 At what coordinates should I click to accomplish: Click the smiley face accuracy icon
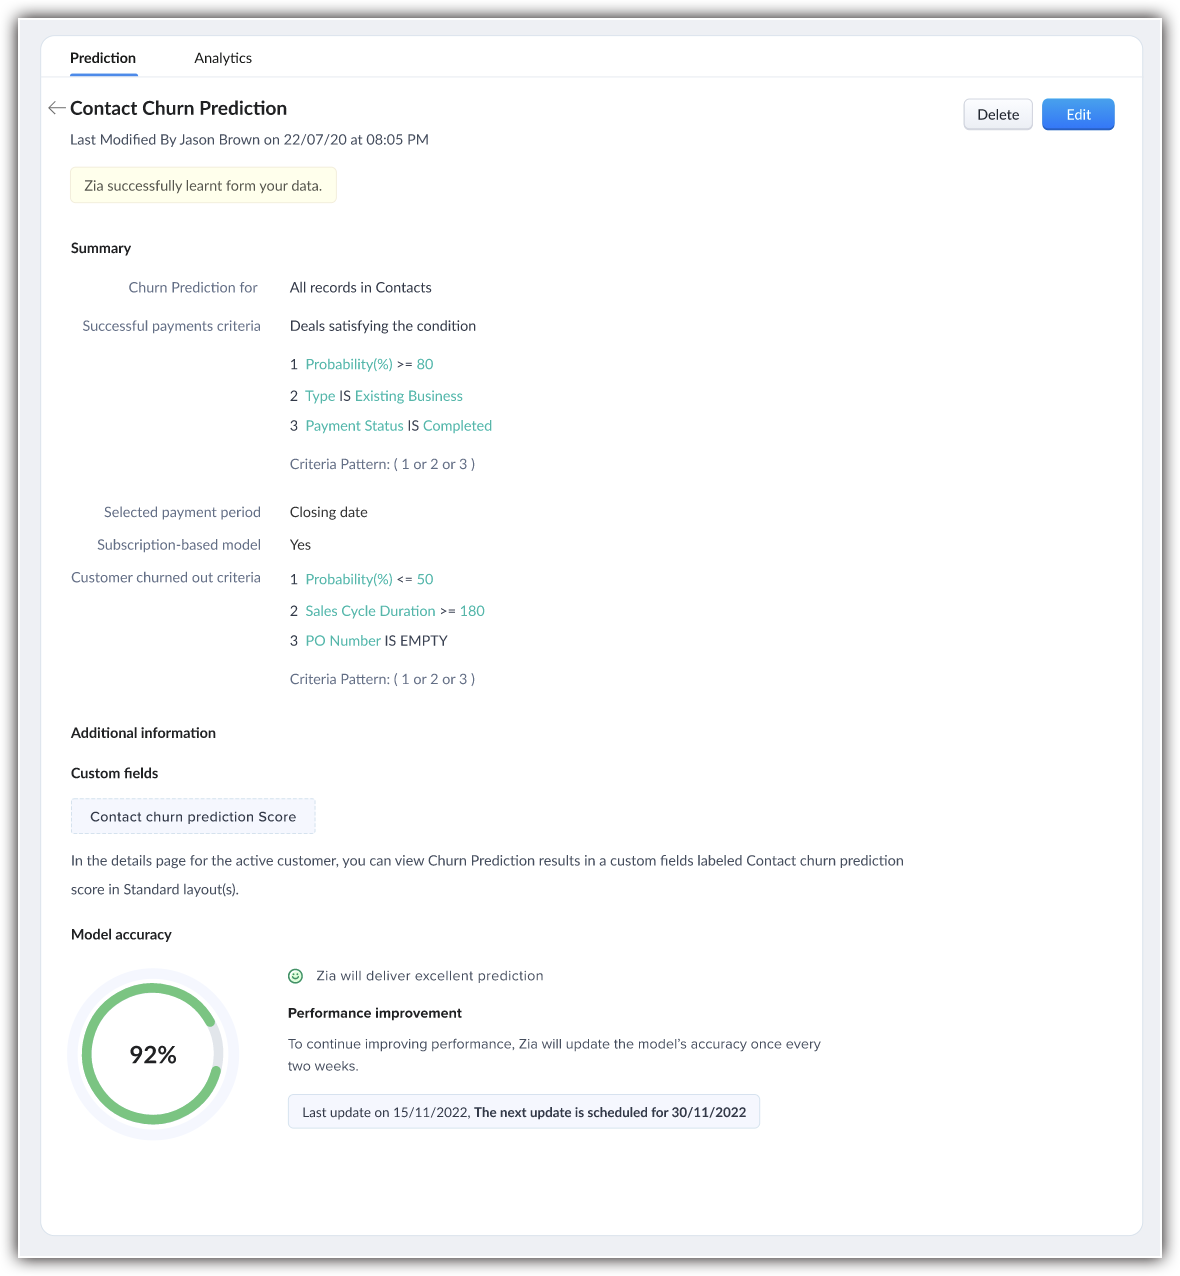(x=296, y=976)
